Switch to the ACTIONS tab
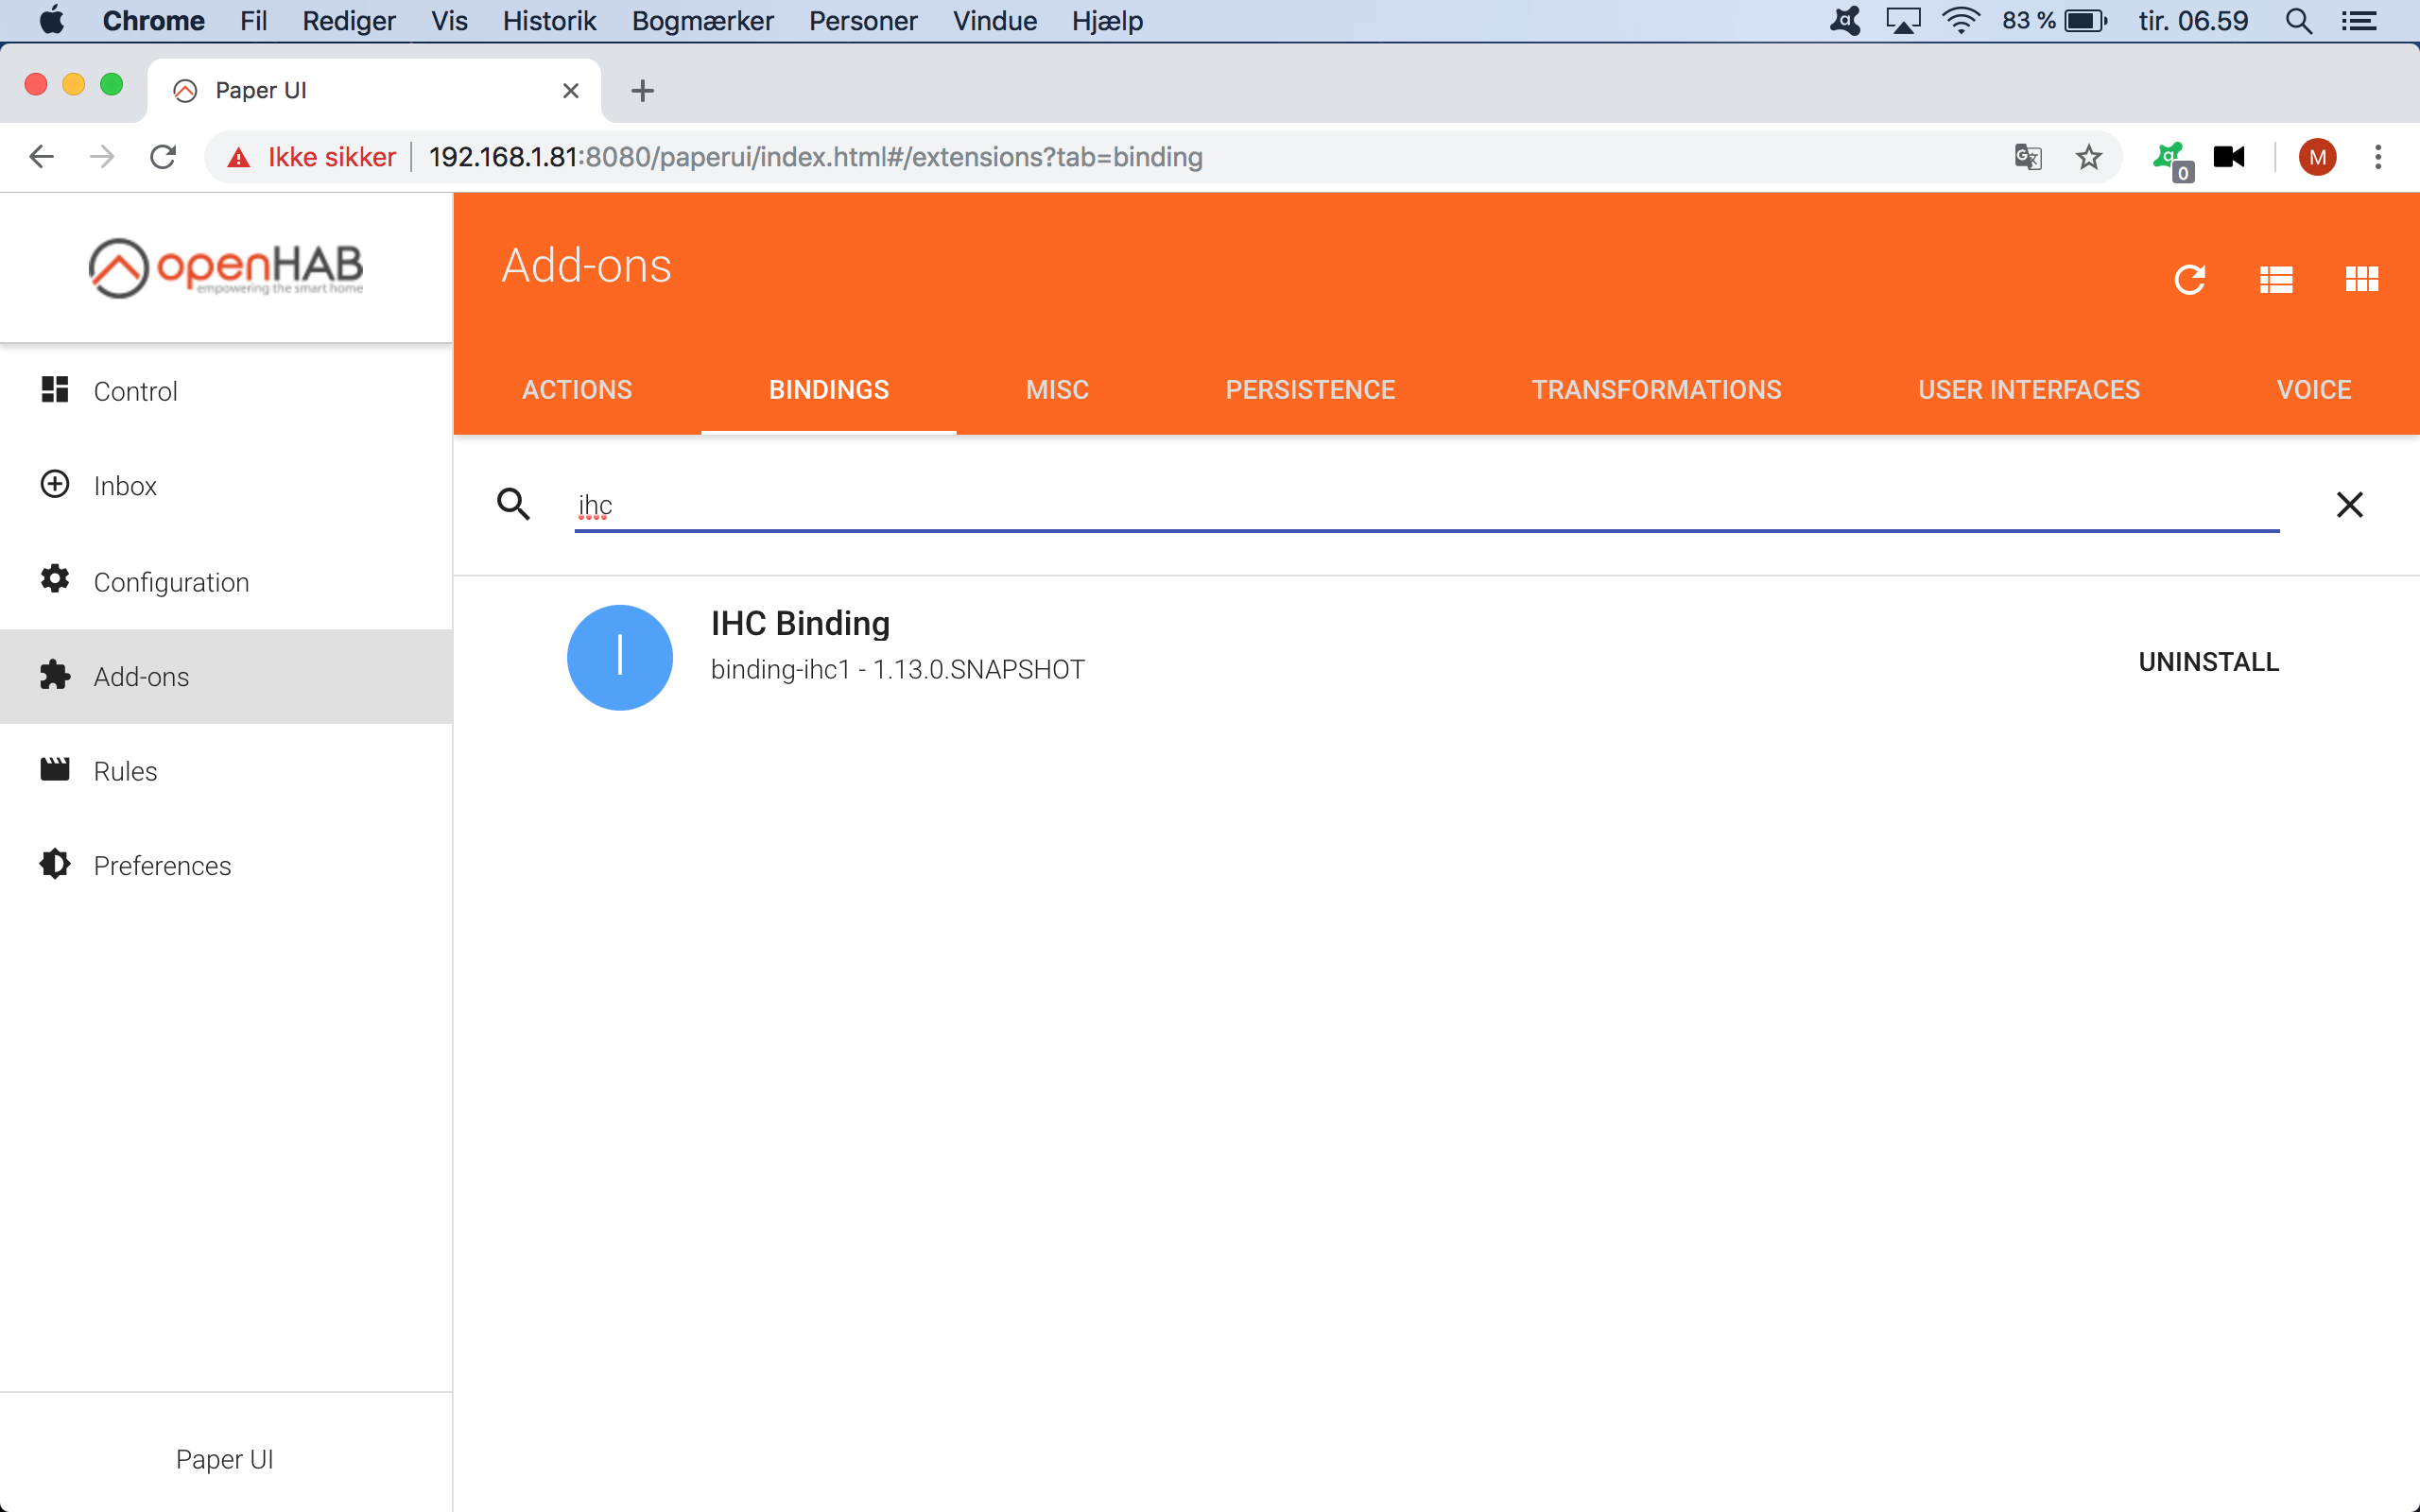Viewport: 2420px width, 1512px height. click(x=577, y=390)
